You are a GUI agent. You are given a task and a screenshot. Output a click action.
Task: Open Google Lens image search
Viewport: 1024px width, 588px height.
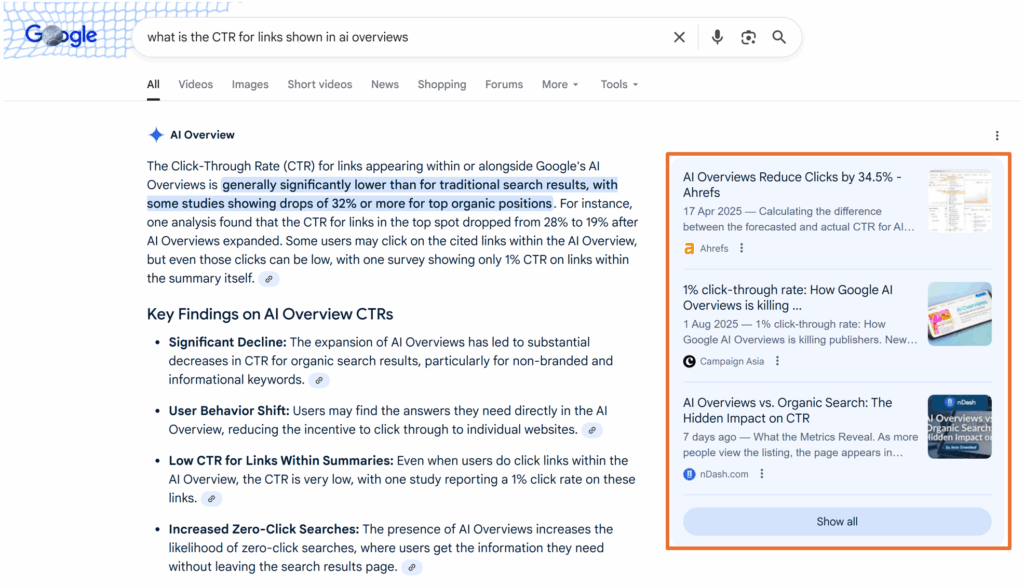coord(748,37)
